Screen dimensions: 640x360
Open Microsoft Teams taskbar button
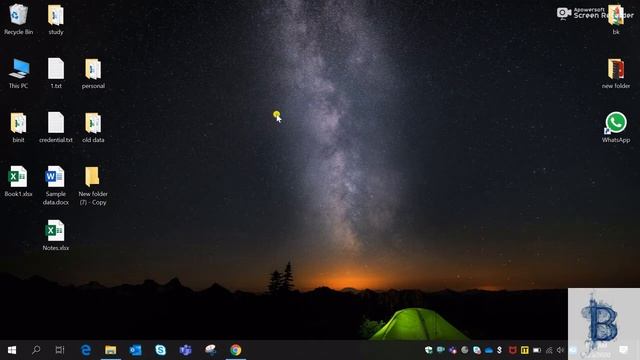[x=185, y=350]
